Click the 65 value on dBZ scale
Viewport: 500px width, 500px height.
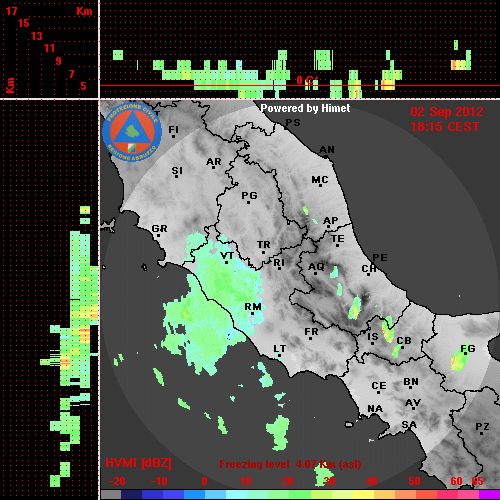(x=478, y=481)
